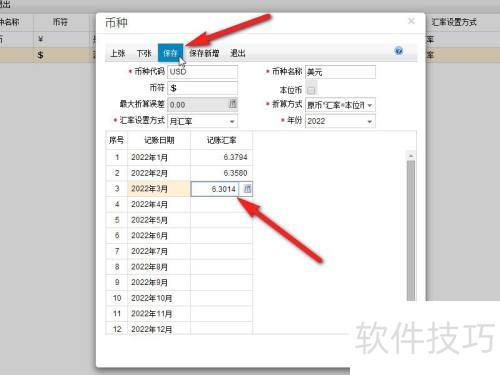This screenshot has width=500, height=375.
Task: Edit the 6.3014 rate input for March
Action: [x=215, y=189]
